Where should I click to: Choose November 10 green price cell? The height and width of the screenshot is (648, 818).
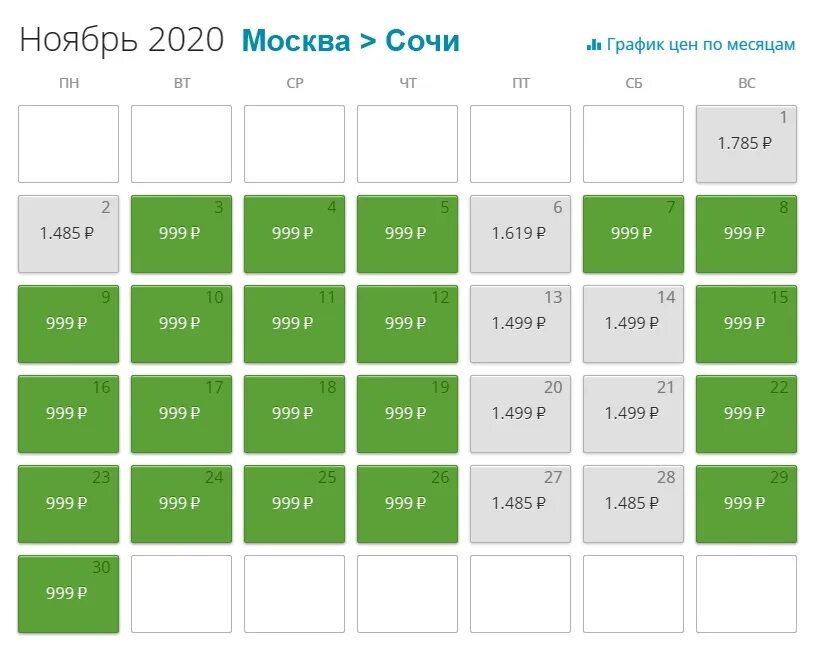[182, 324]
